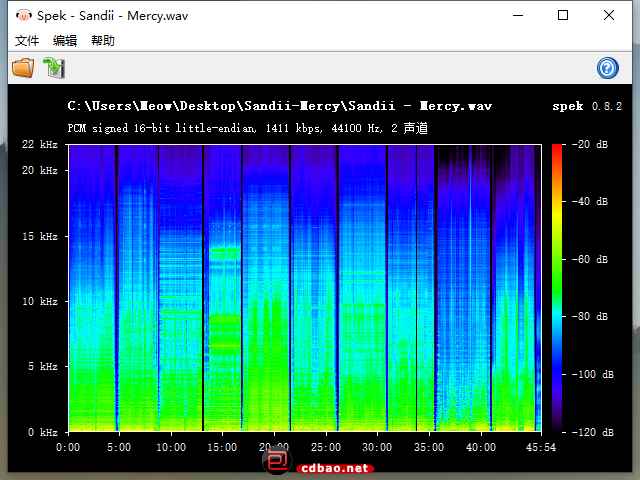Click the window title Spek - Sandii - Mercy.wav
The width and height of the screenshot is (640, 480).
[113, 16]
